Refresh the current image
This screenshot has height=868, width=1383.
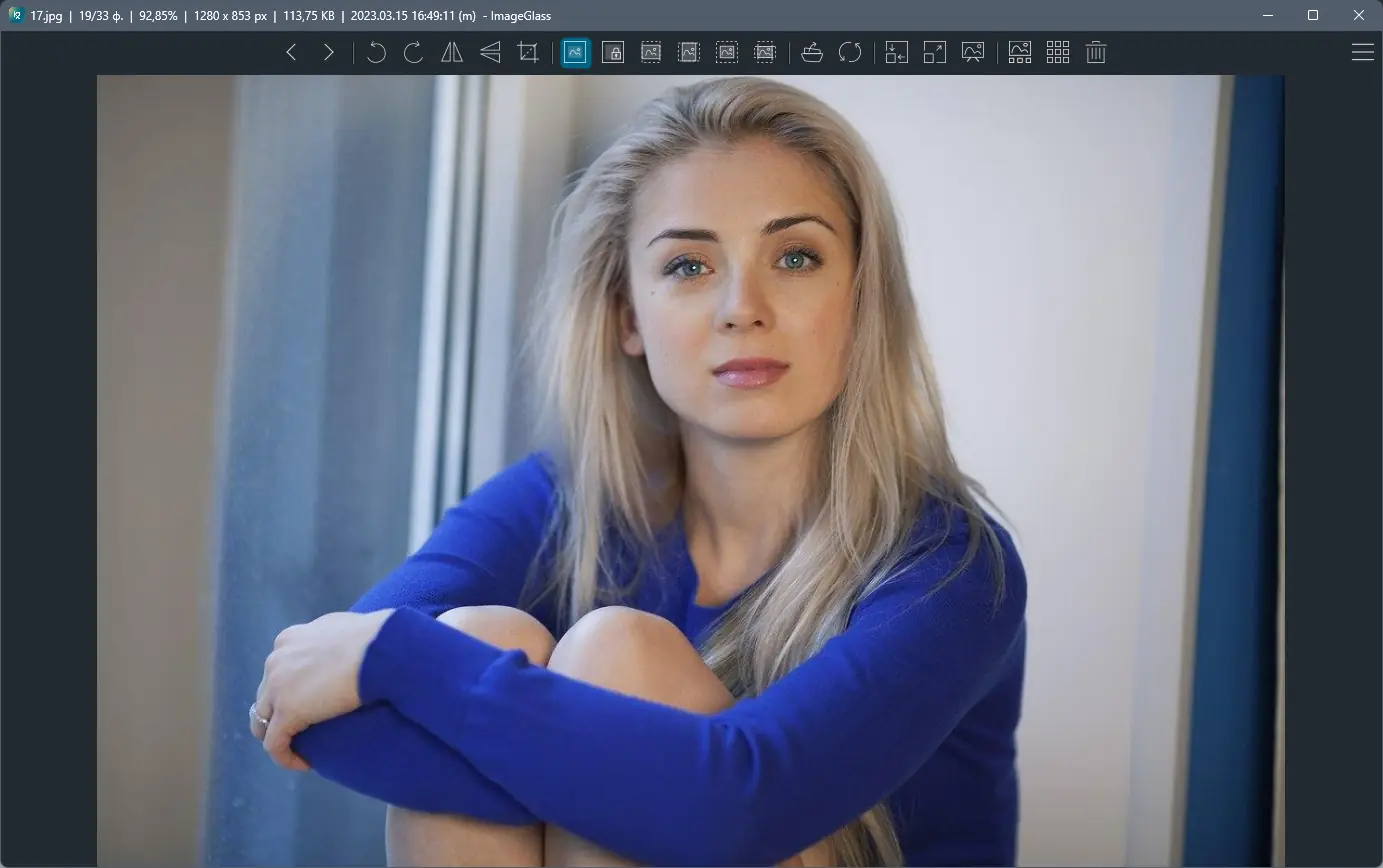point(850,53)
